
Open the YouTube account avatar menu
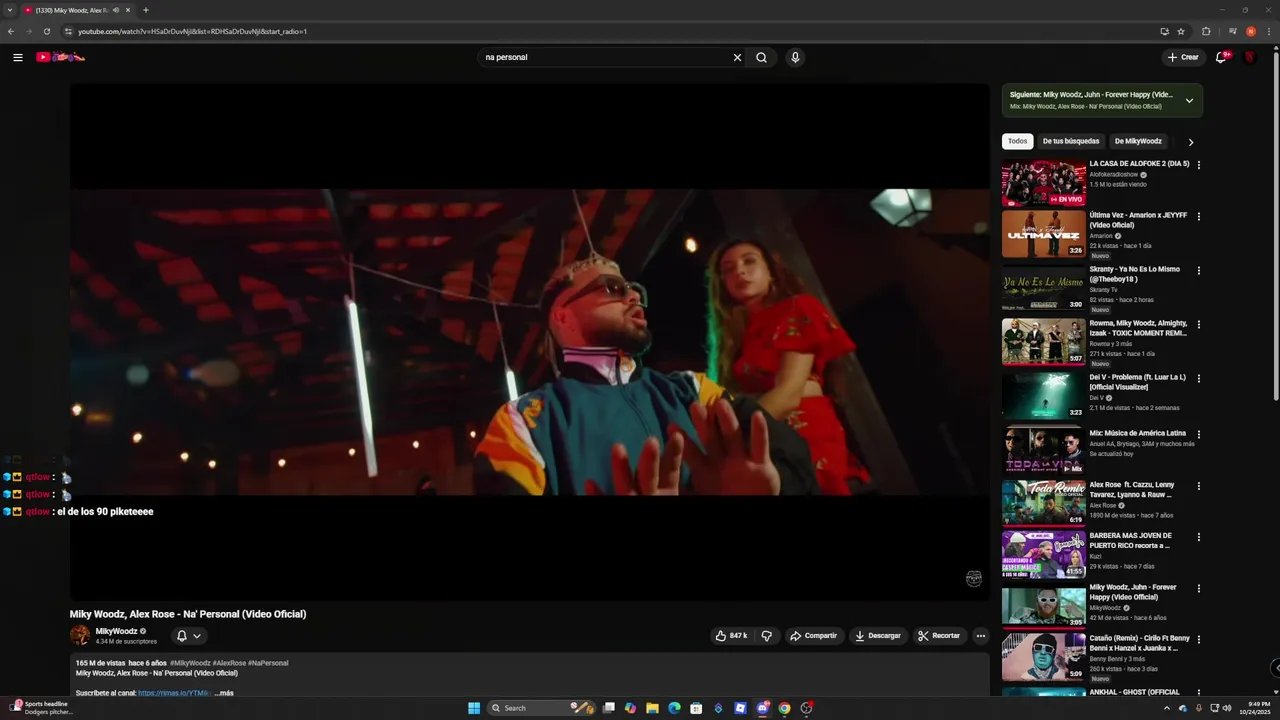[1249, 57]
